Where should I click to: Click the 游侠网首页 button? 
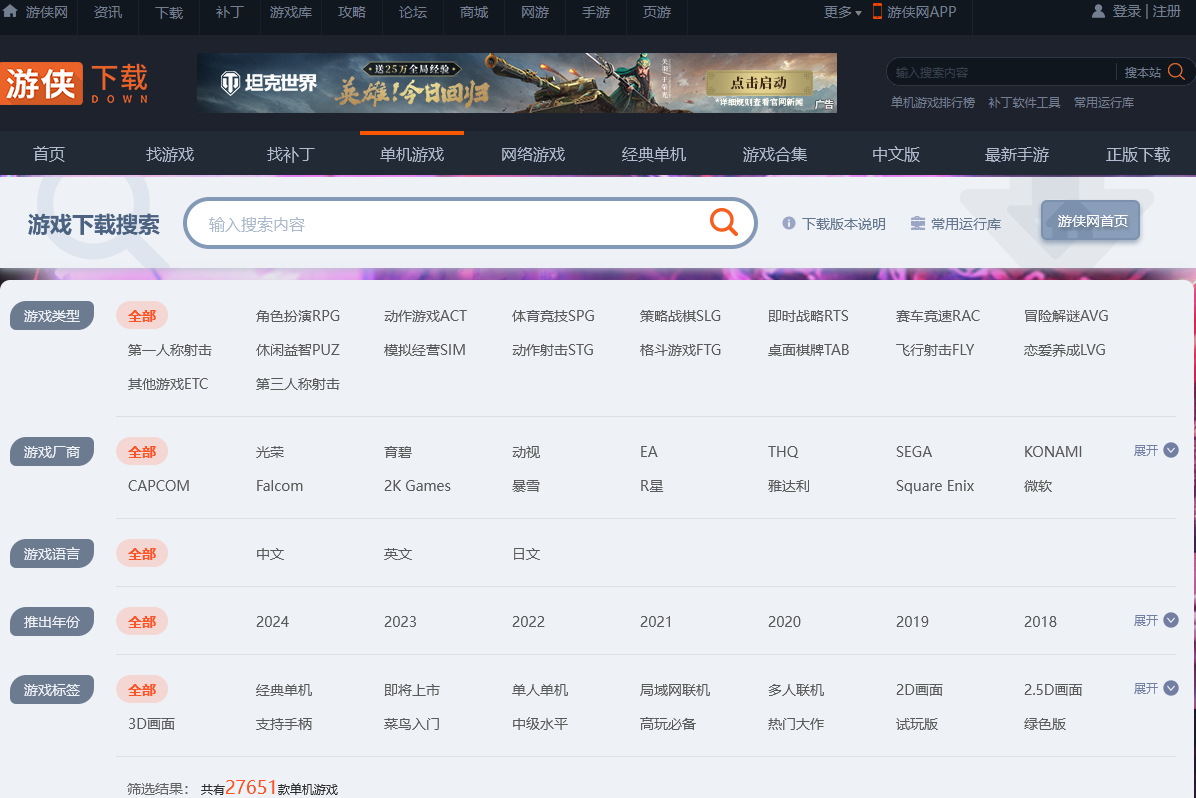click(1090, 221)
